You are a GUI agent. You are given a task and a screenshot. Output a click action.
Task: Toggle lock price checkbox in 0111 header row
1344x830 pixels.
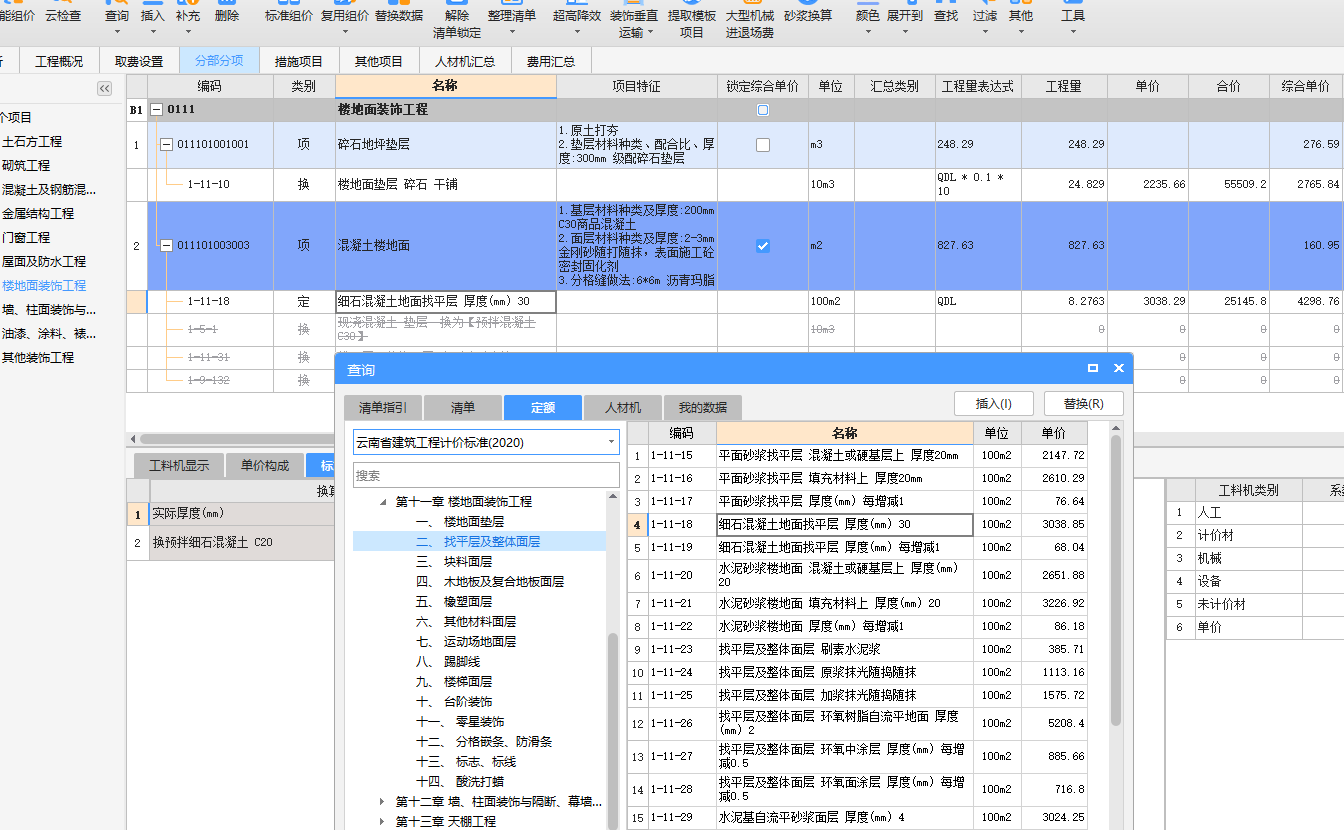coord(763,110)
